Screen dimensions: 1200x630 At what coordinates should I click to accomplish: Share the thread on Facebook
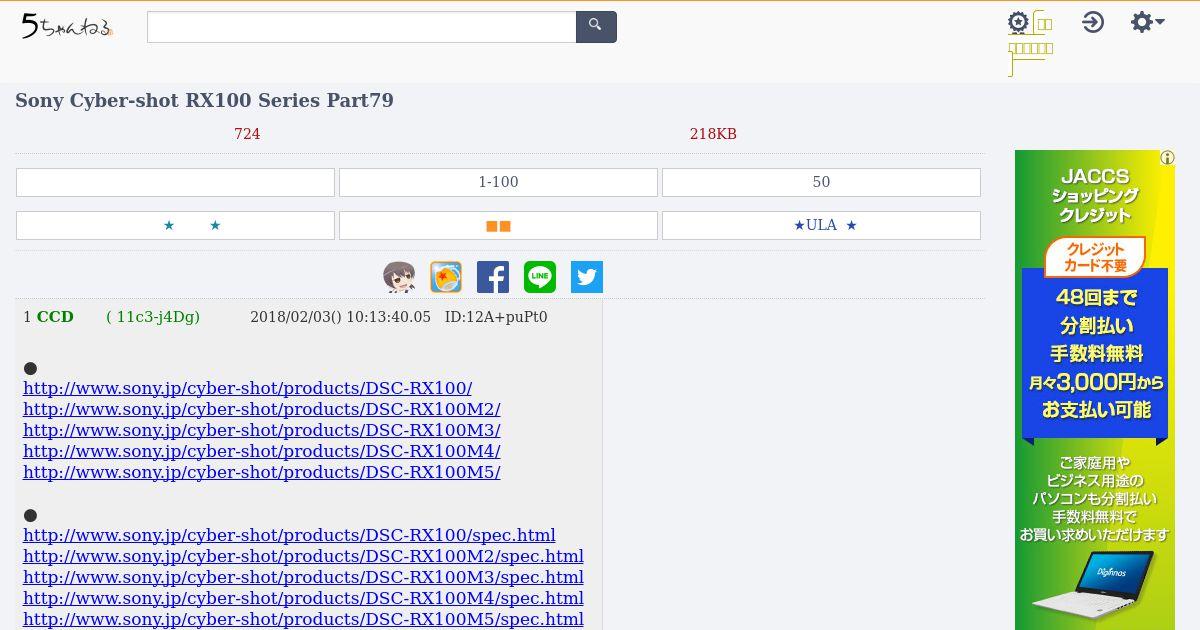[x=493, y=277]
